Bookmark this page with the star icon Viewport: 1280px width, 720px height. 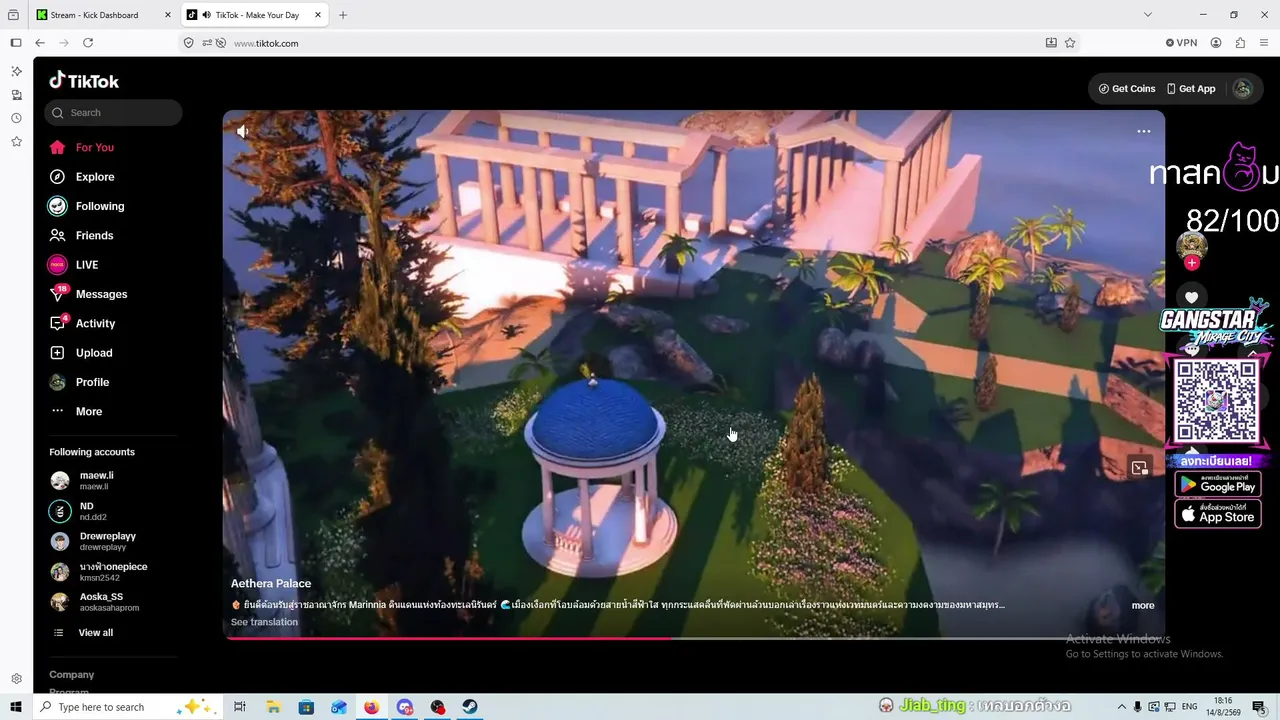point(1070,43)
